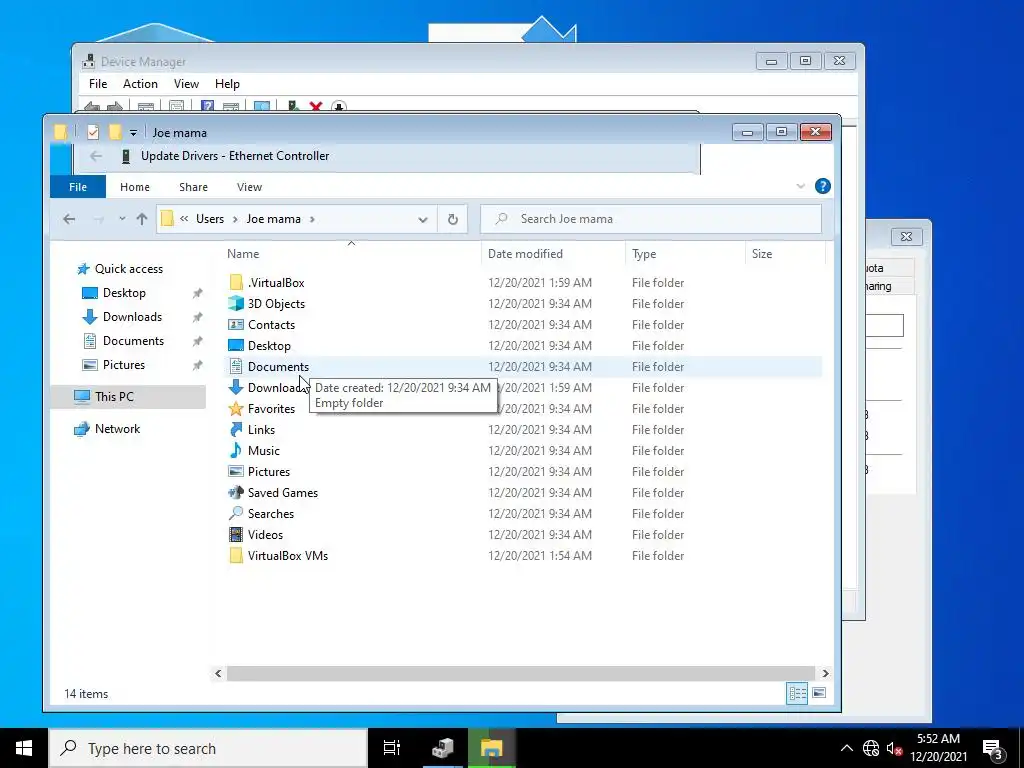
Task: Select the Videos film icon
Action: pyautogui.click(x=236, y=534)
